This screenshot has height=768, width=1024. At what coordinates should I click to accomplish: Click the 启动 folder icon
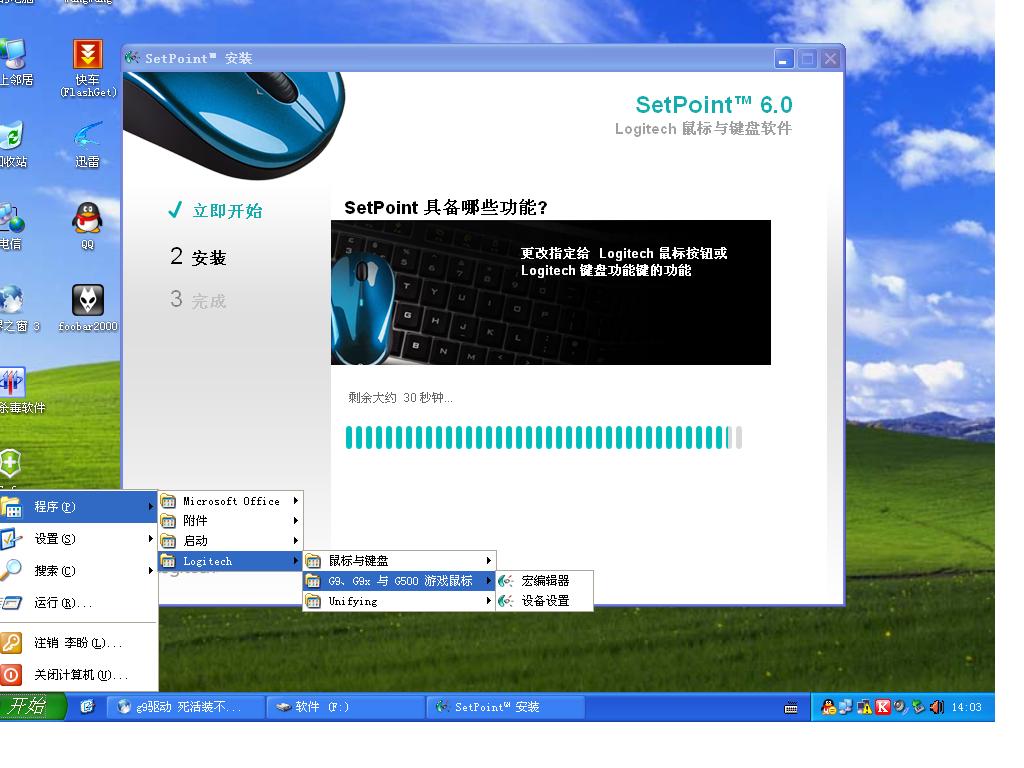tap(168, 541)
